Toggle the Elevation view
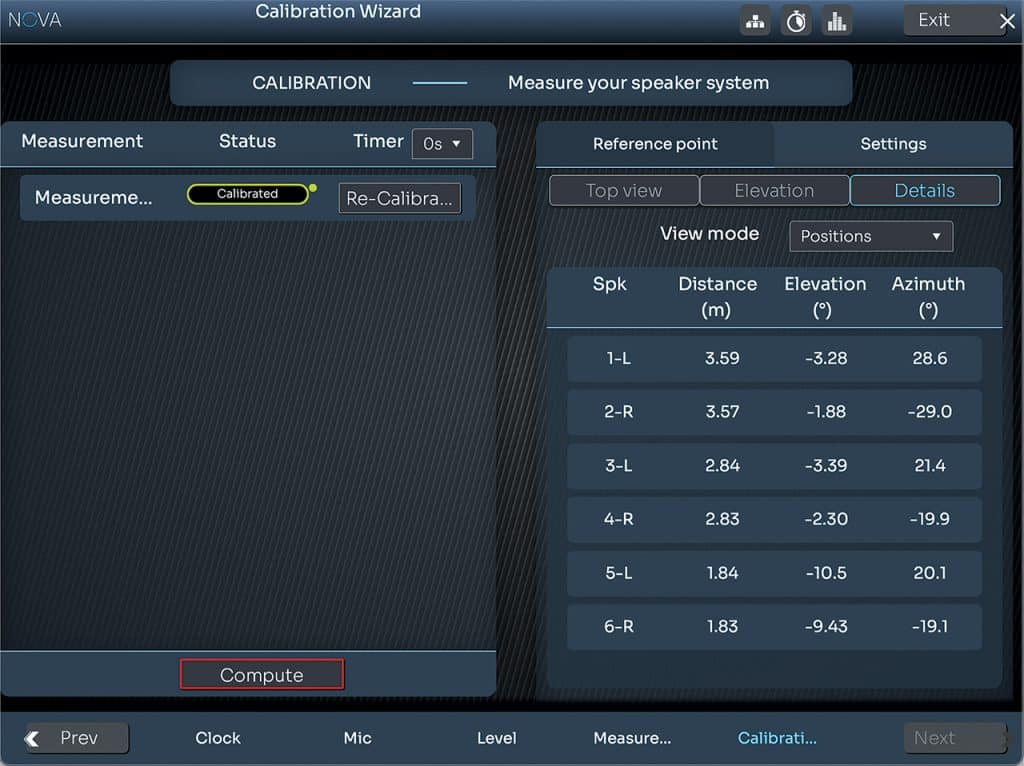The height and width of the screenshot is (766, 1024). tap(774, 191)
